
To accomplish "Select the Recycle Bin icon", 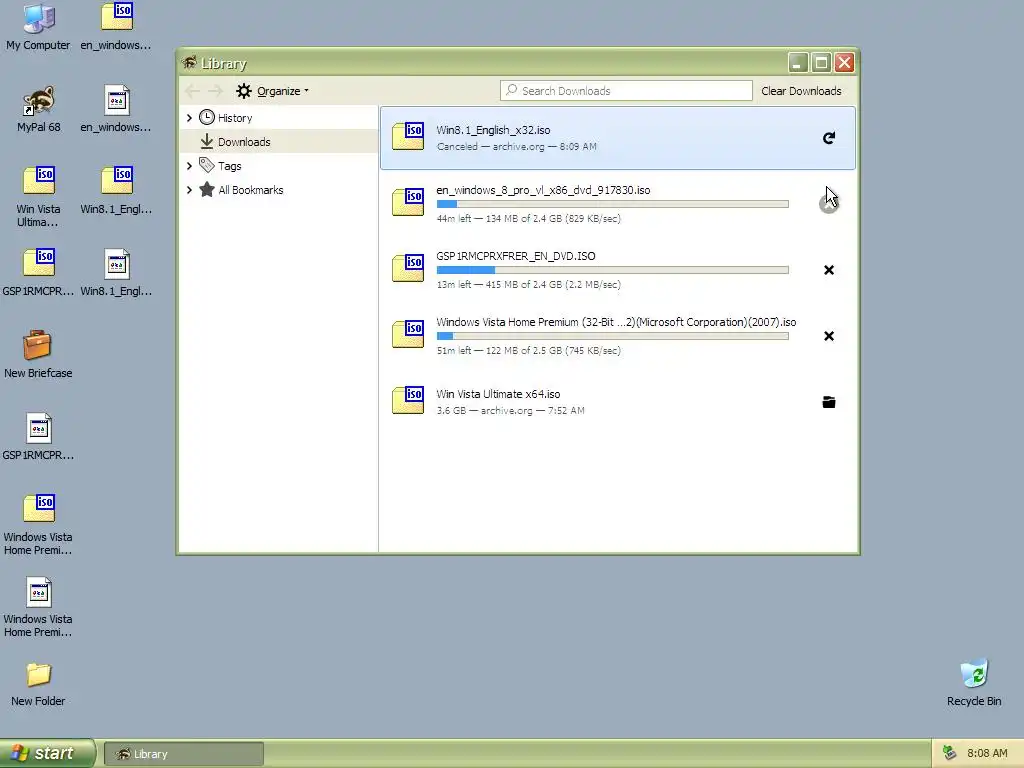I will click(974, 683).
